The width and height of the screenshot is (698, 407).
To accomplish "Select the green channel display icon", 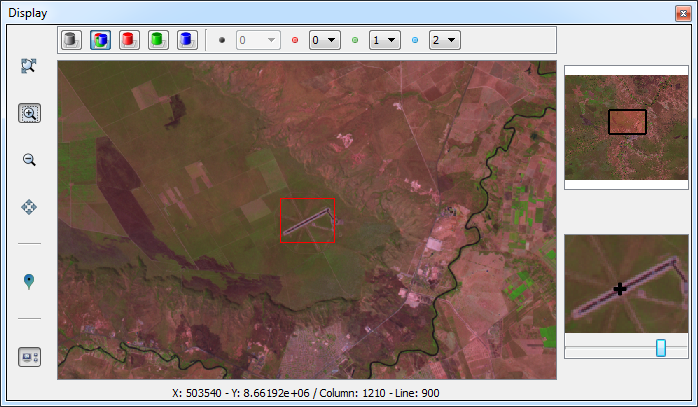I will [157, 40].
